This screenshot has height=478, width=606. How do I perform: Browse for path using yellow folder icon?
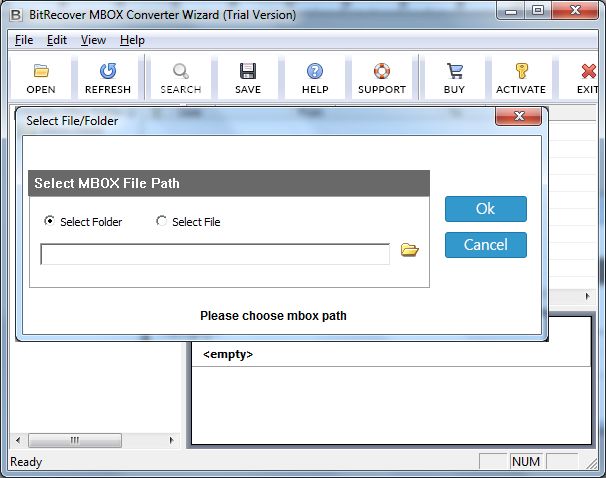click(x=410, y=250)
